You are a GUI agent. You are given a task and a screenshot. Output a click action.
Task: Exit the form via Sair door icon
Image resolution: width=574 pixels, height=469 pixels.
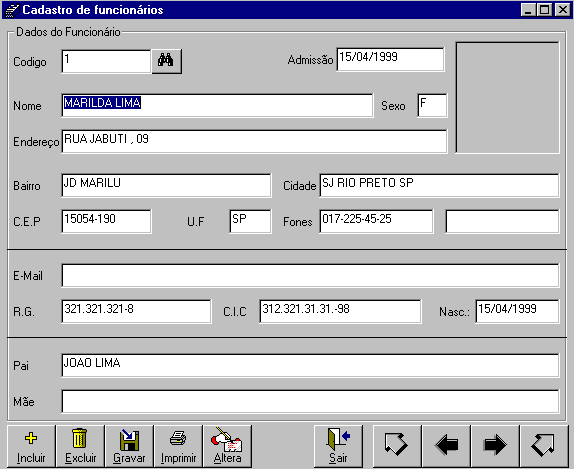tap(338, 446)
